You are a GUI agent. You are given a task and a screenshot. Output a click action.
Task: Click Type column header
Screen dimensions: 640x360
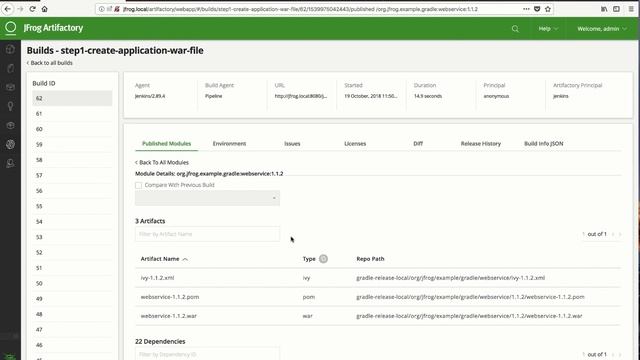(309, 259)
